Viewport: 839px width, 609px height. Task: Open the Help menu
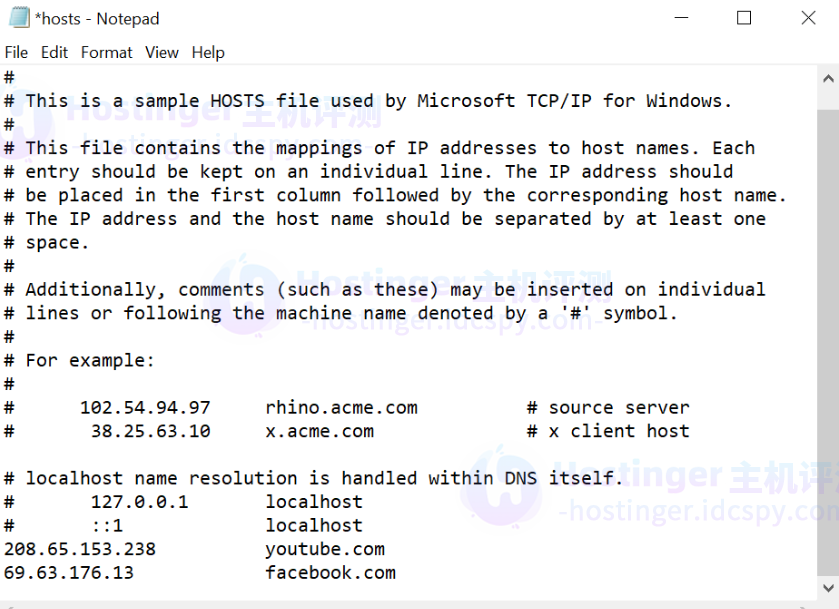coord(208,52)
